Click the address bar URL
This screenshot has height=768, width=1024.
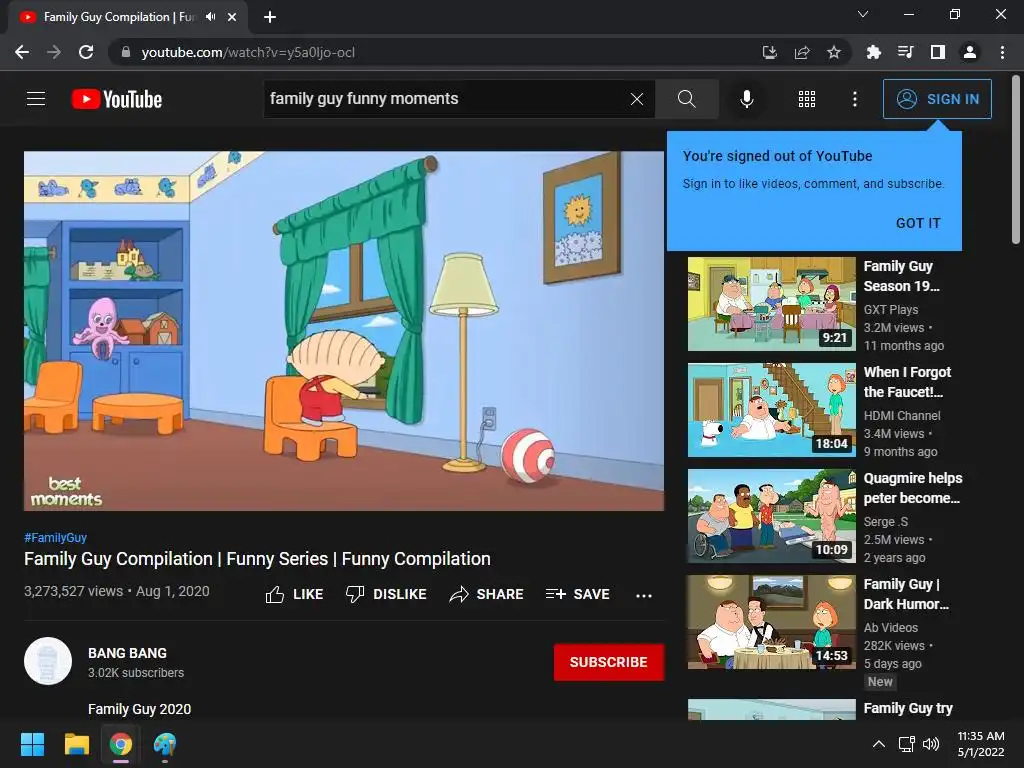(x=248, y=52)
